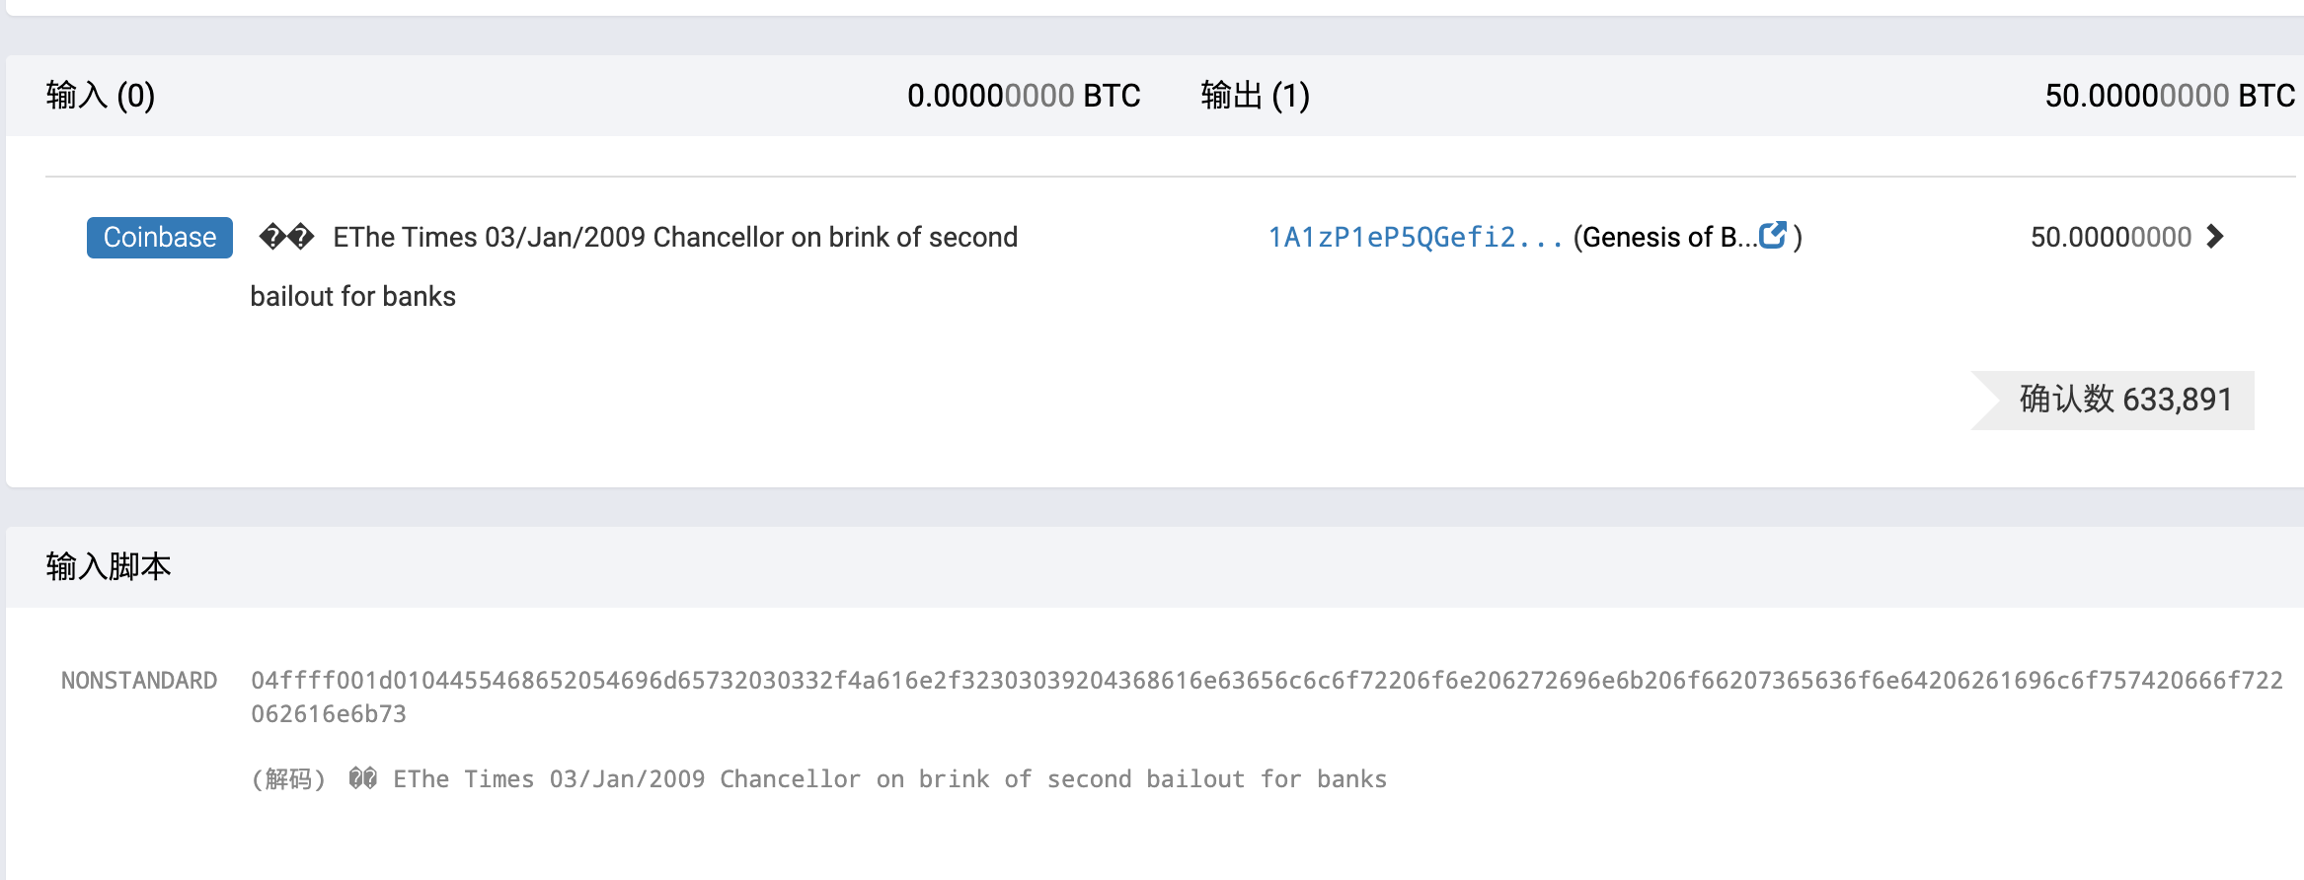Click the 0.00000000 BTC input total

coord(1023,96)
